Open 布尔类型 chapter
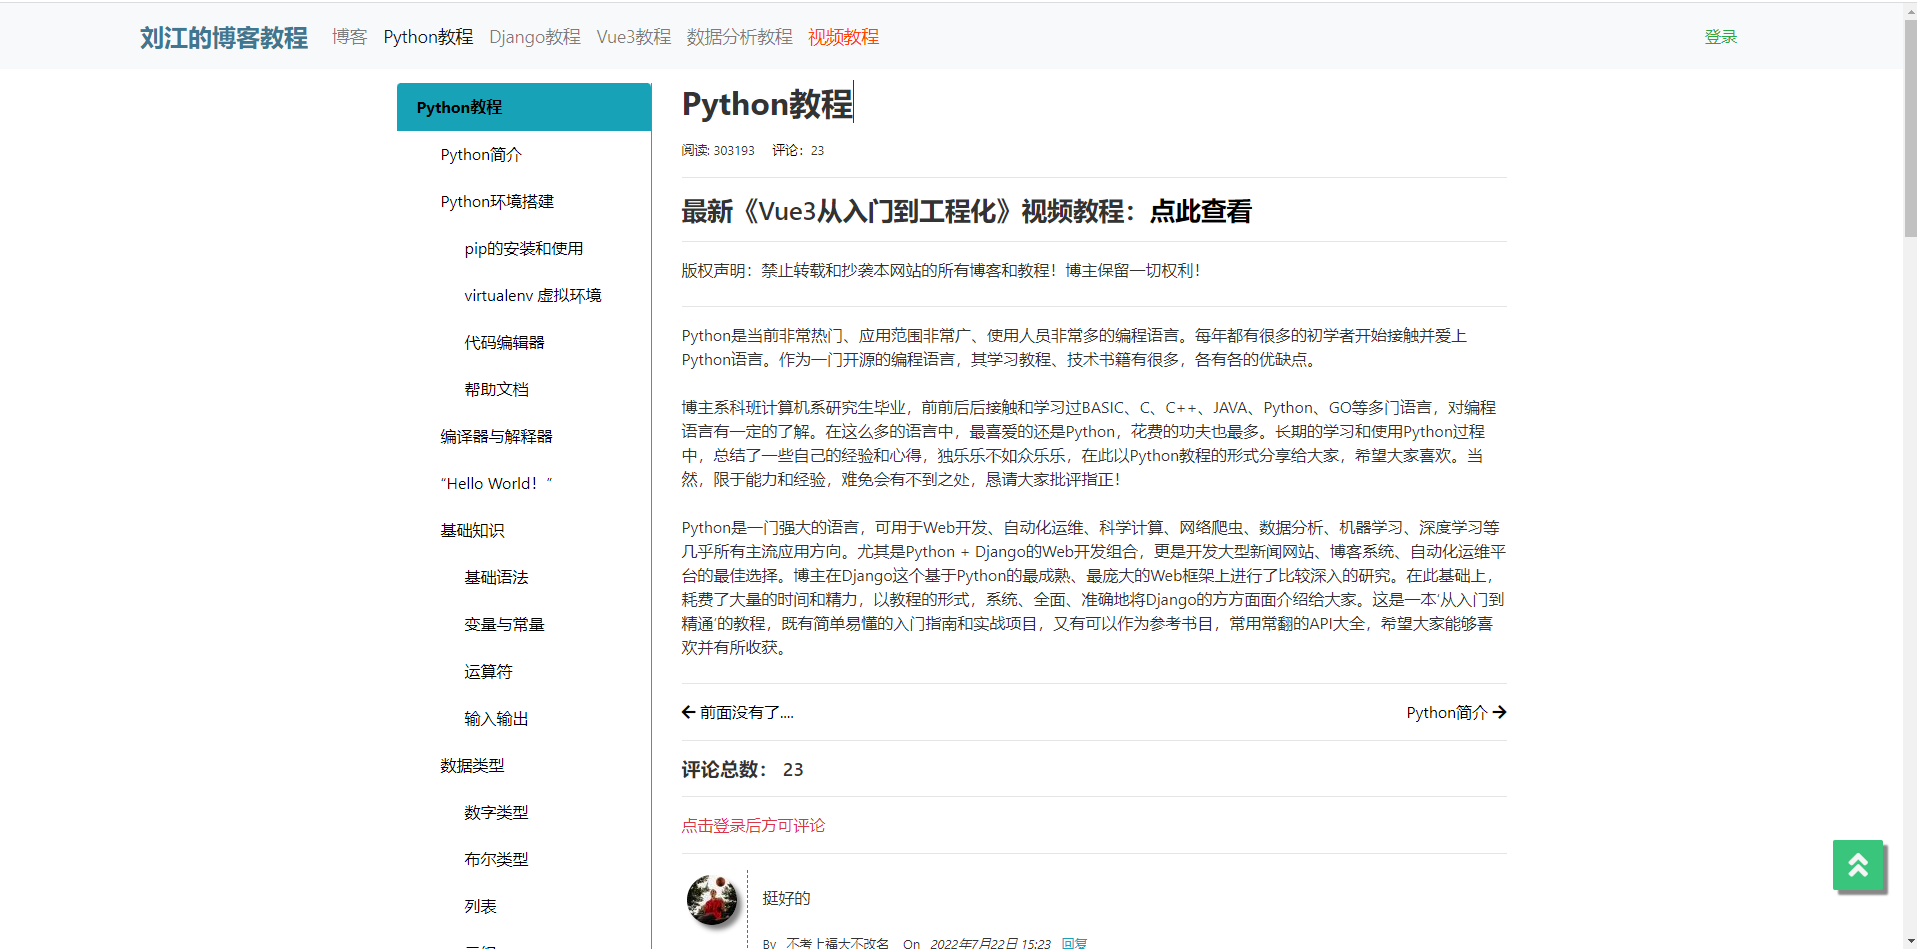This screenshot has width=1917, height=949. tap(496, 859)
